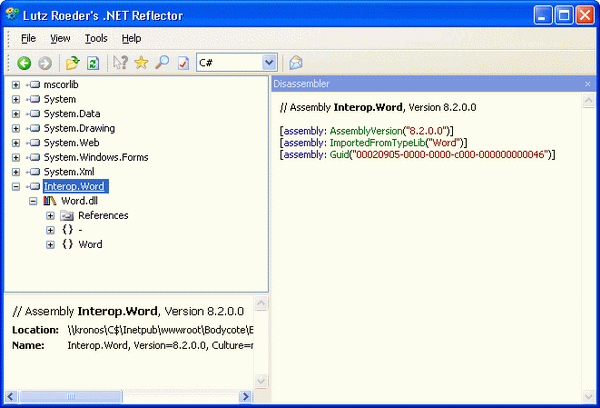Expand the System.Data node

[x=16, y=114]
